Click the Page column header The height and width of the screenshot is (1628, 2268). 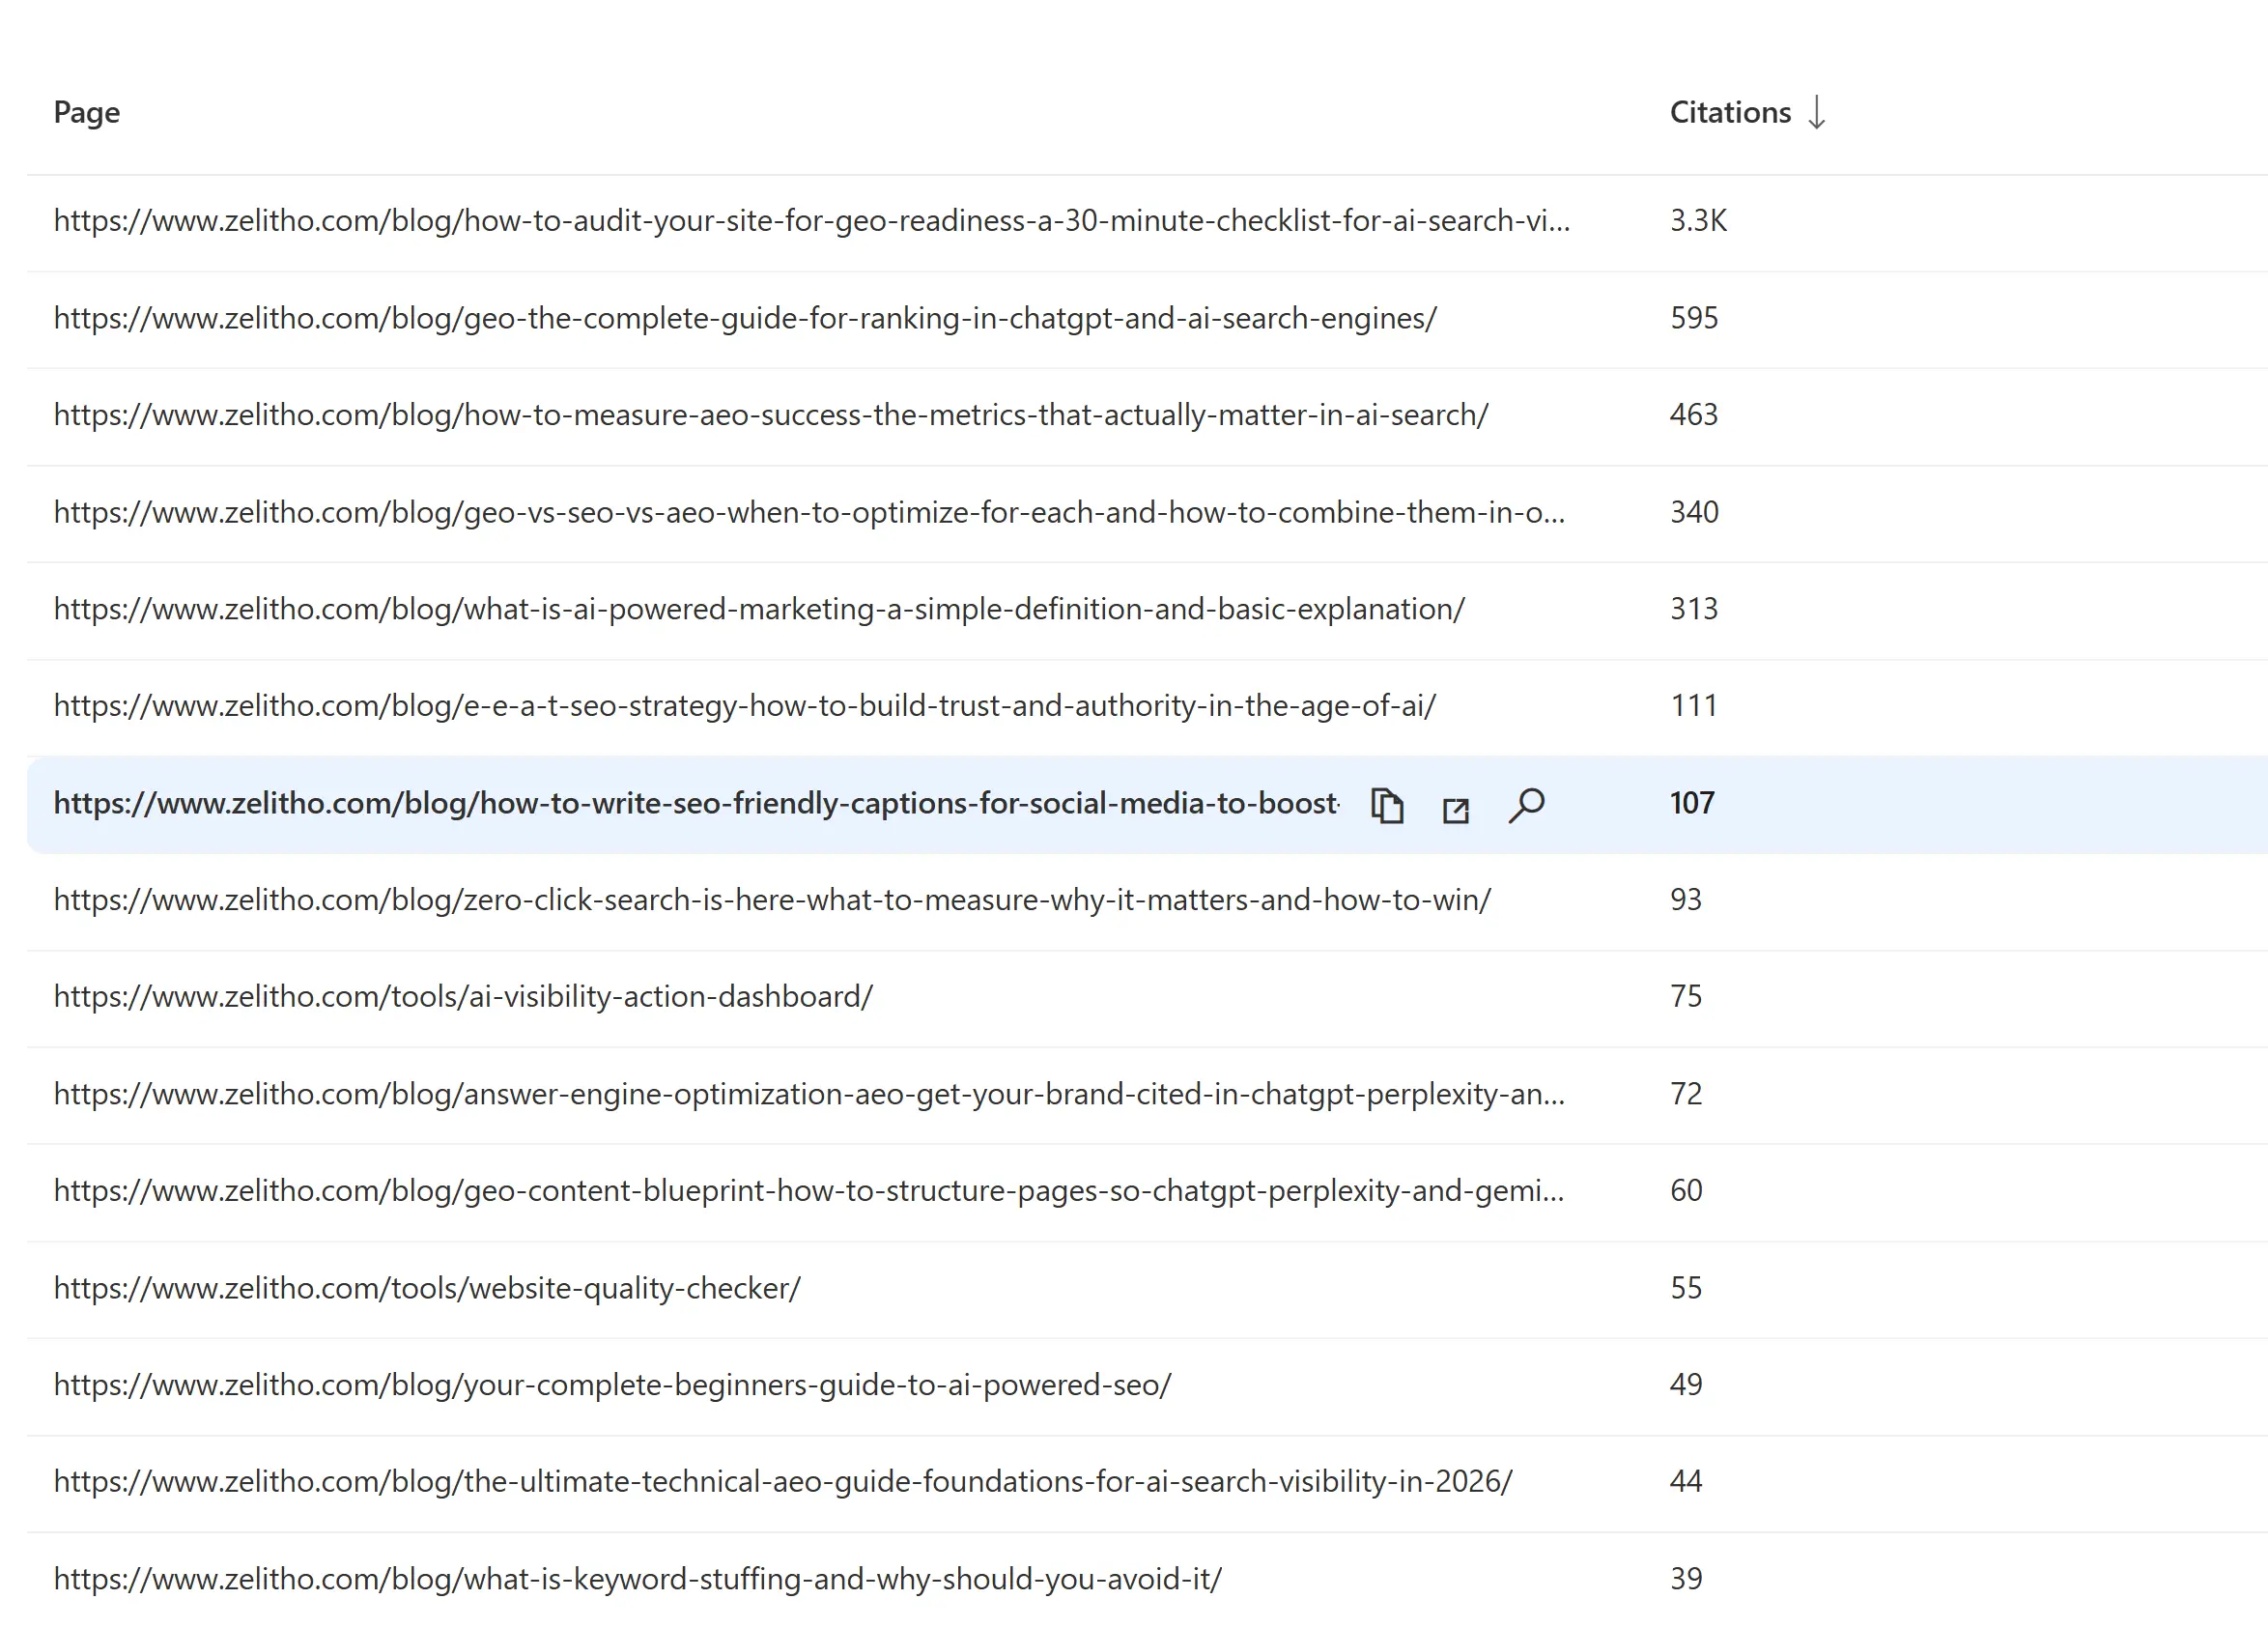[x=87, y=113]
